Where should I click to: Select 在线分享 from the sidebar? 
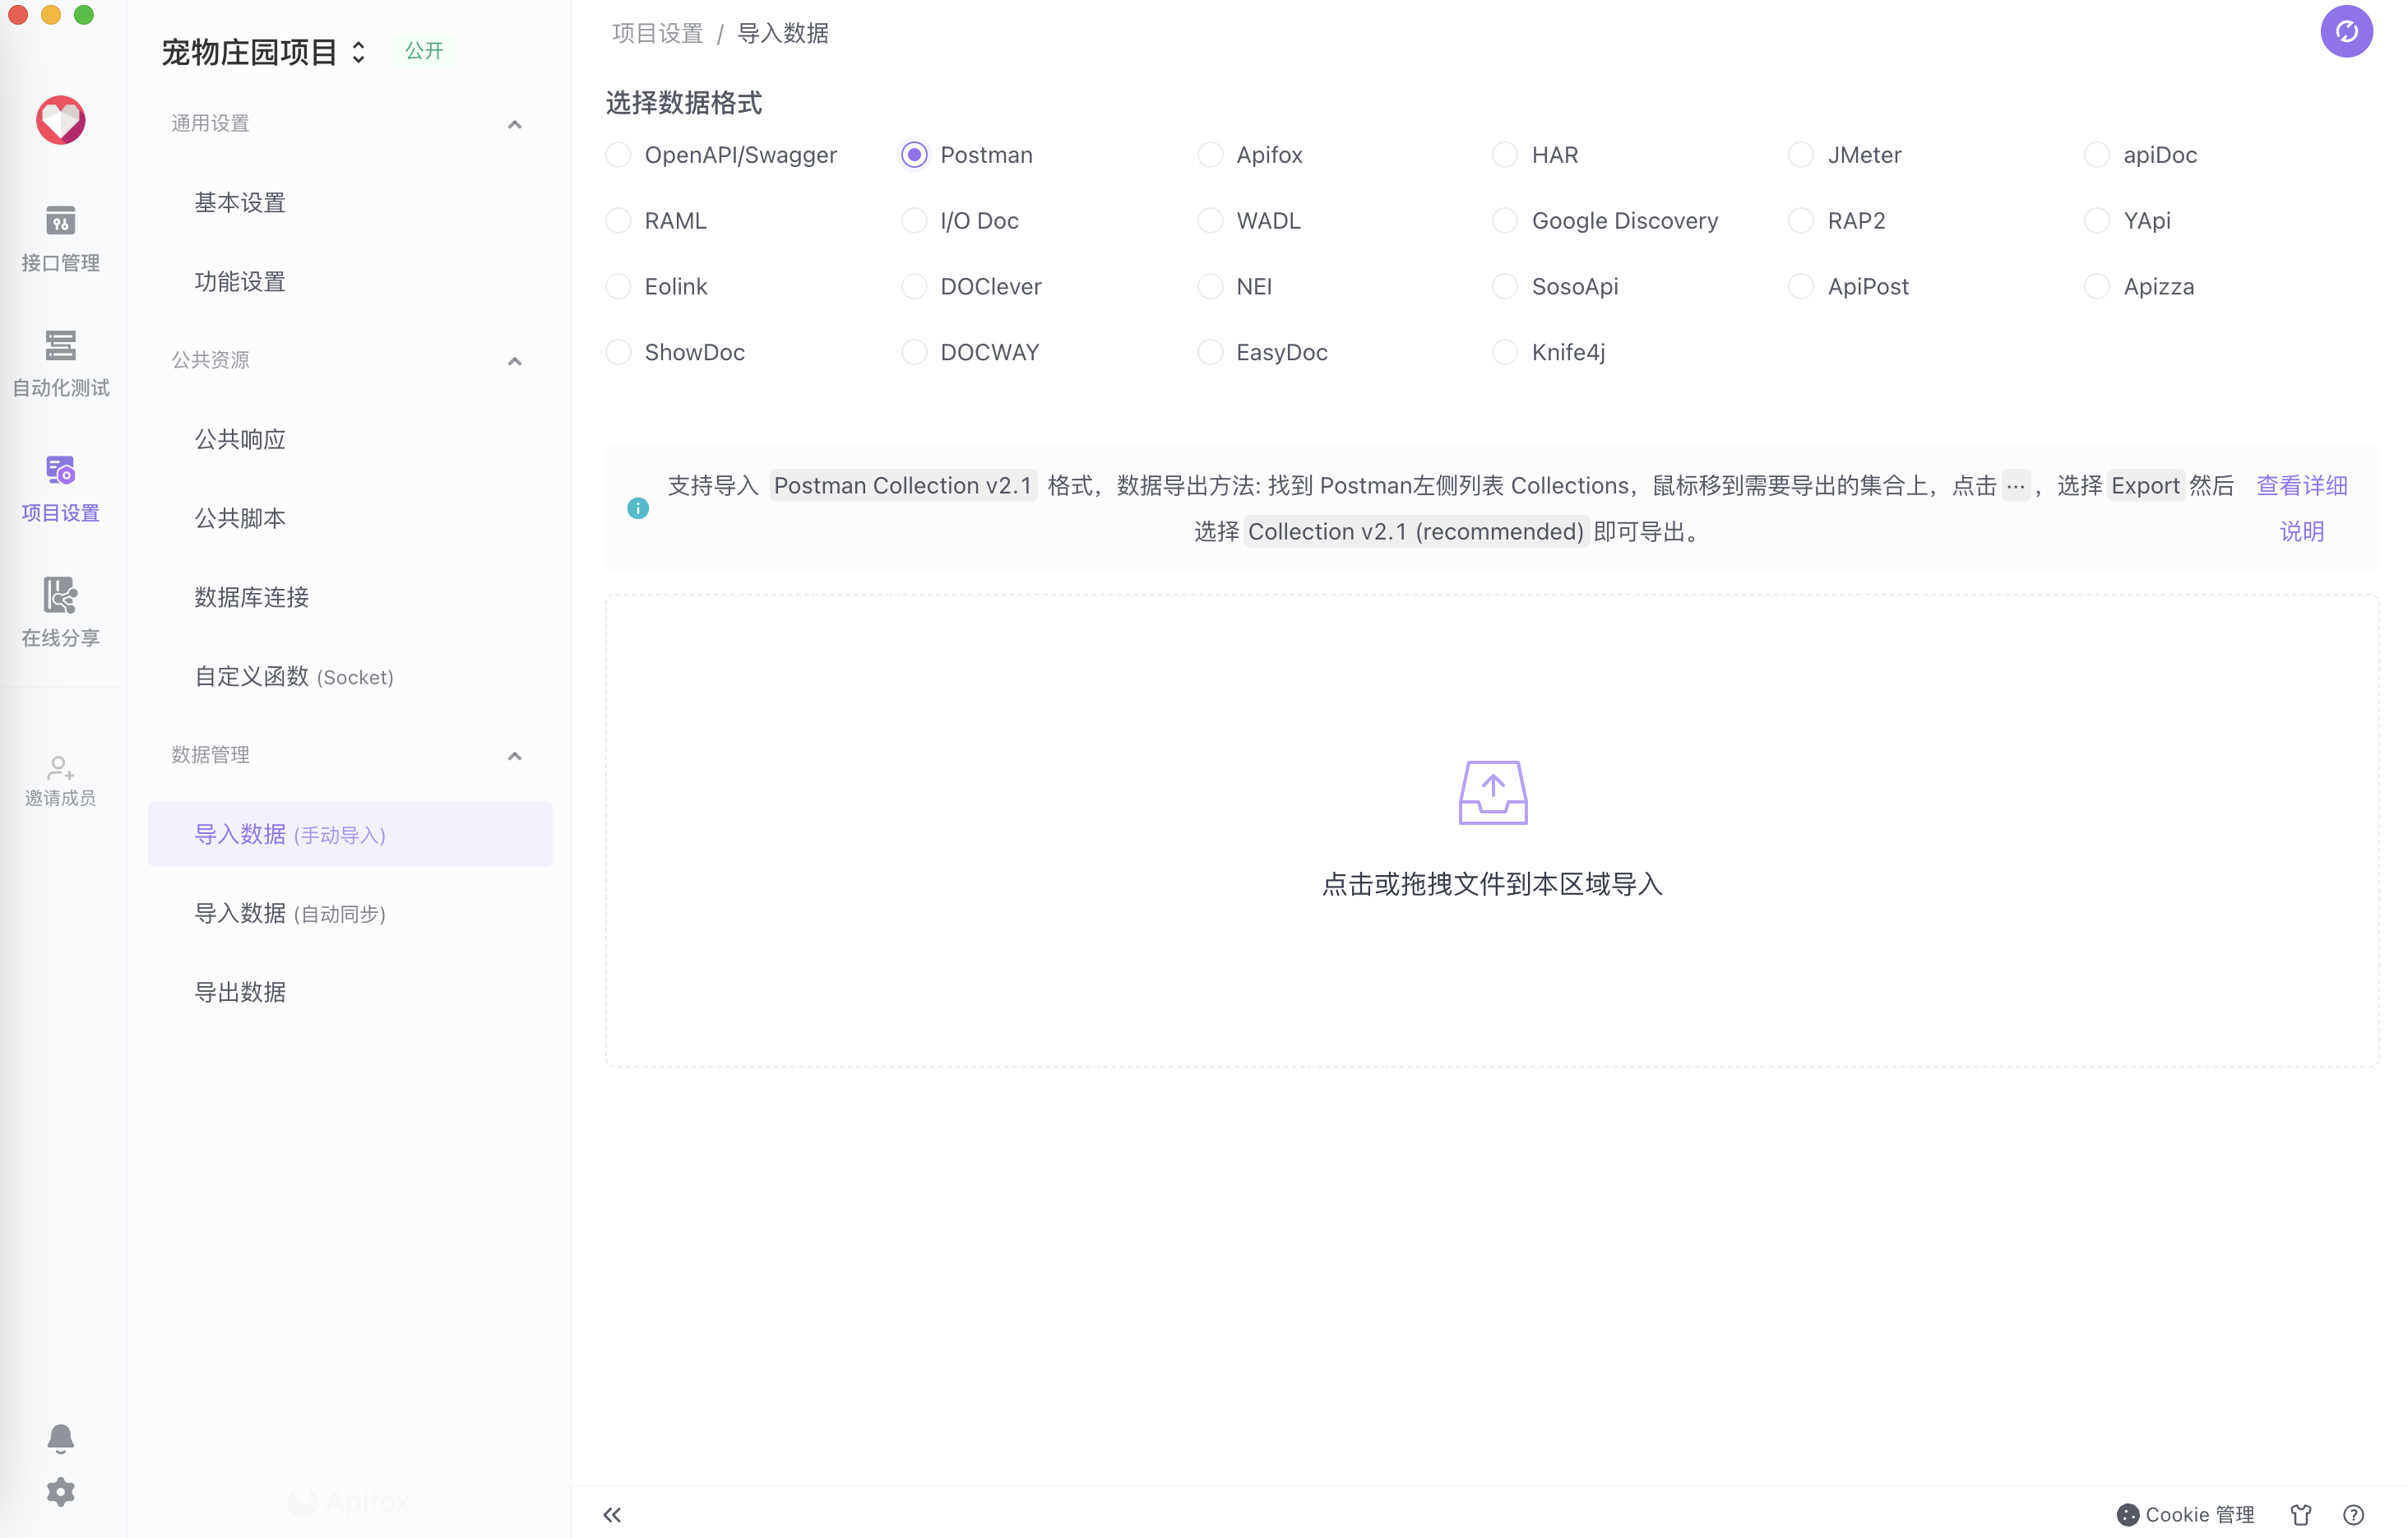click(60, 613)
